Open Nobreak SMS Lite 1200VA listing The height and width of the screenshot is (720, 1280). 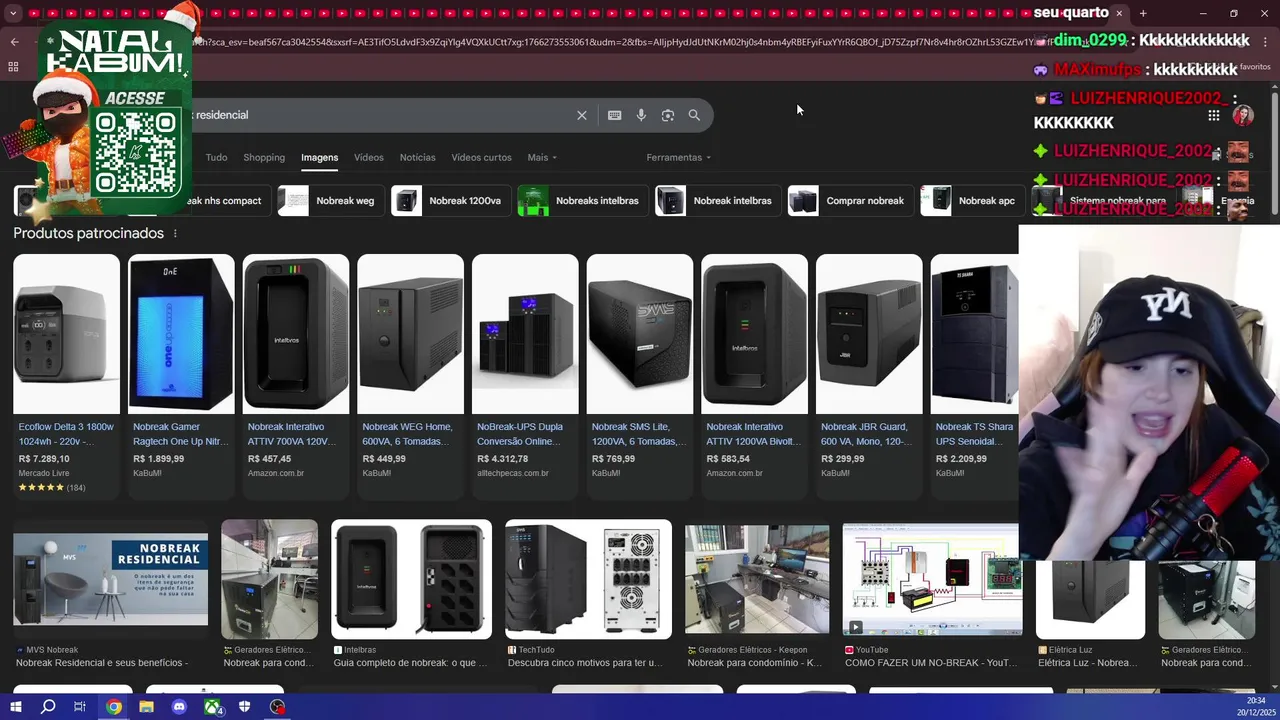tap(640, 376)
